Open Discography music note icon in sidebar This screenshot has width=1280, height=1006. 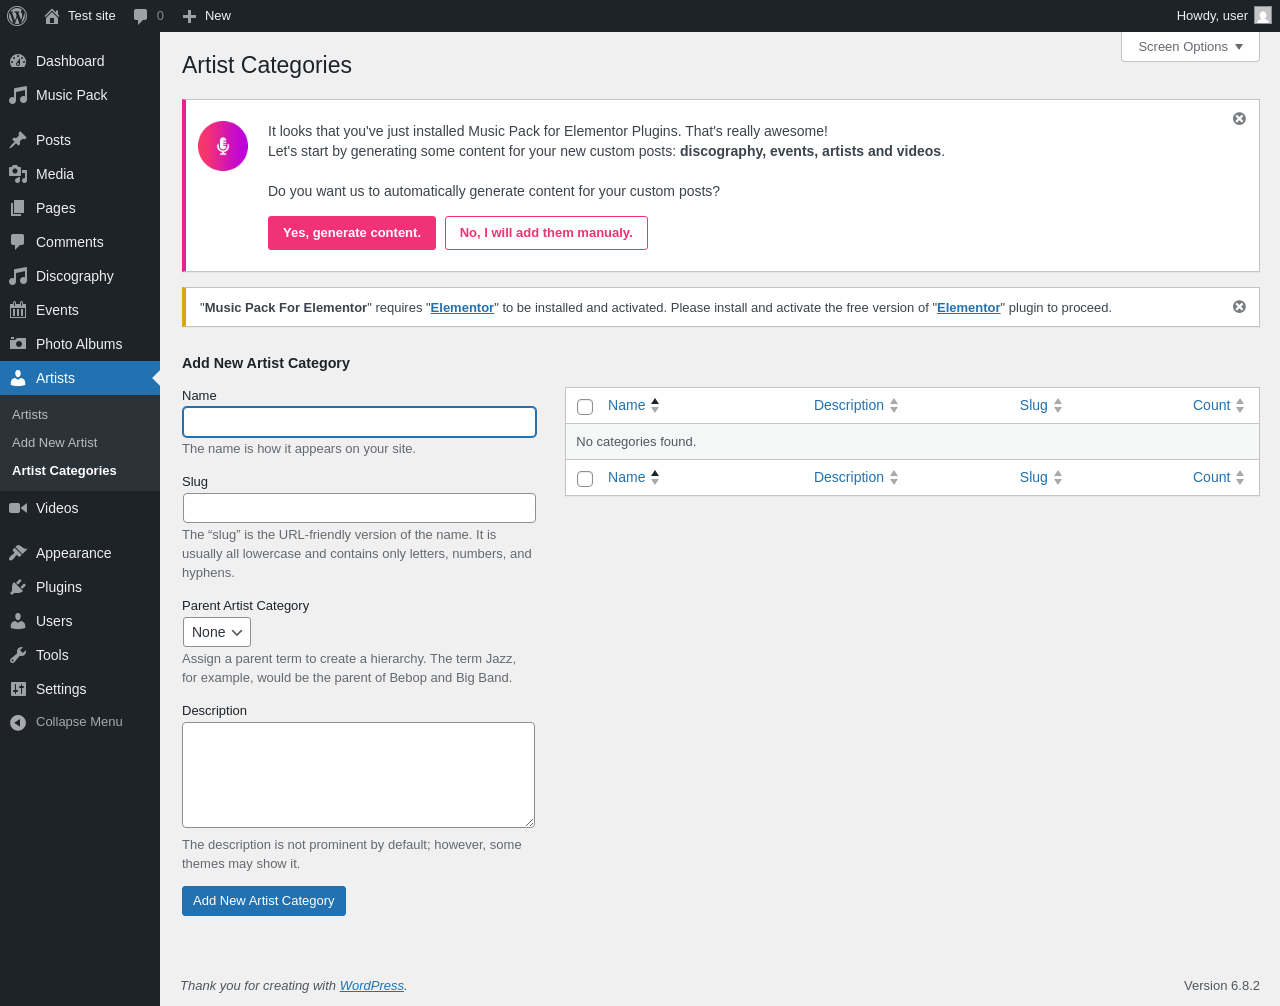(x=18, y=276)
